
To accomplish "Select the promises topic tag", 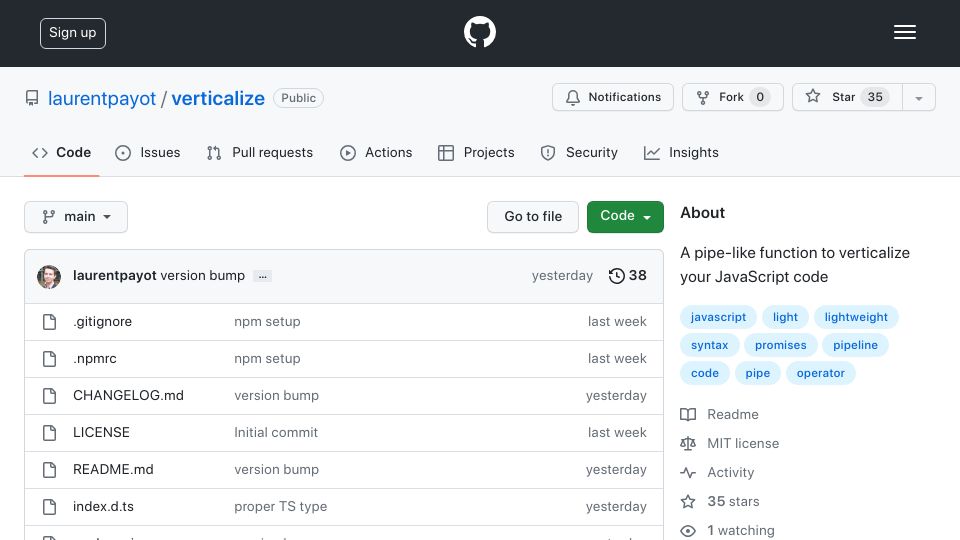I will (781, 345).
